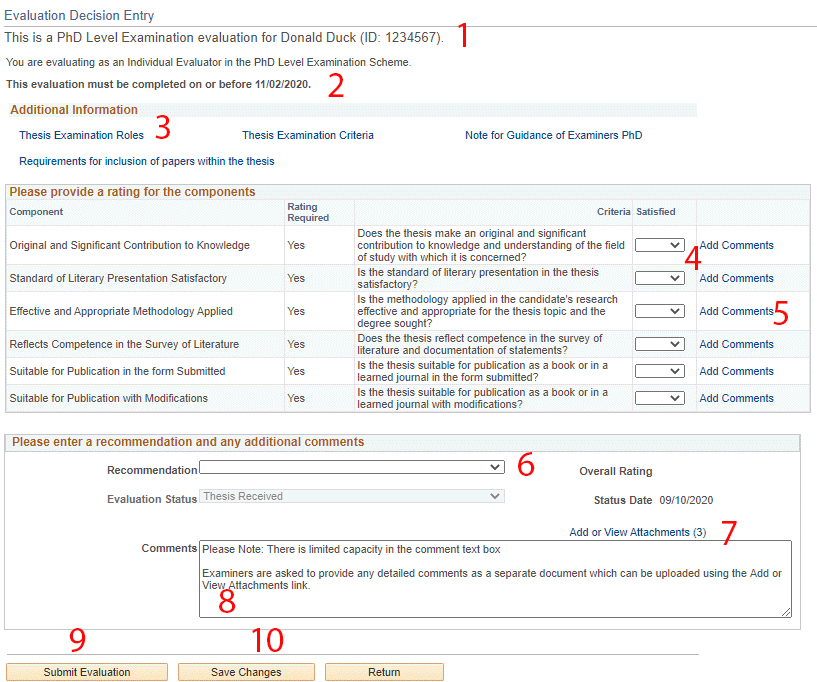This screenshot has height=682, width=817.
Task: Add Comments for Standard of Literary Presentation
Action: (x=736, y=278)
